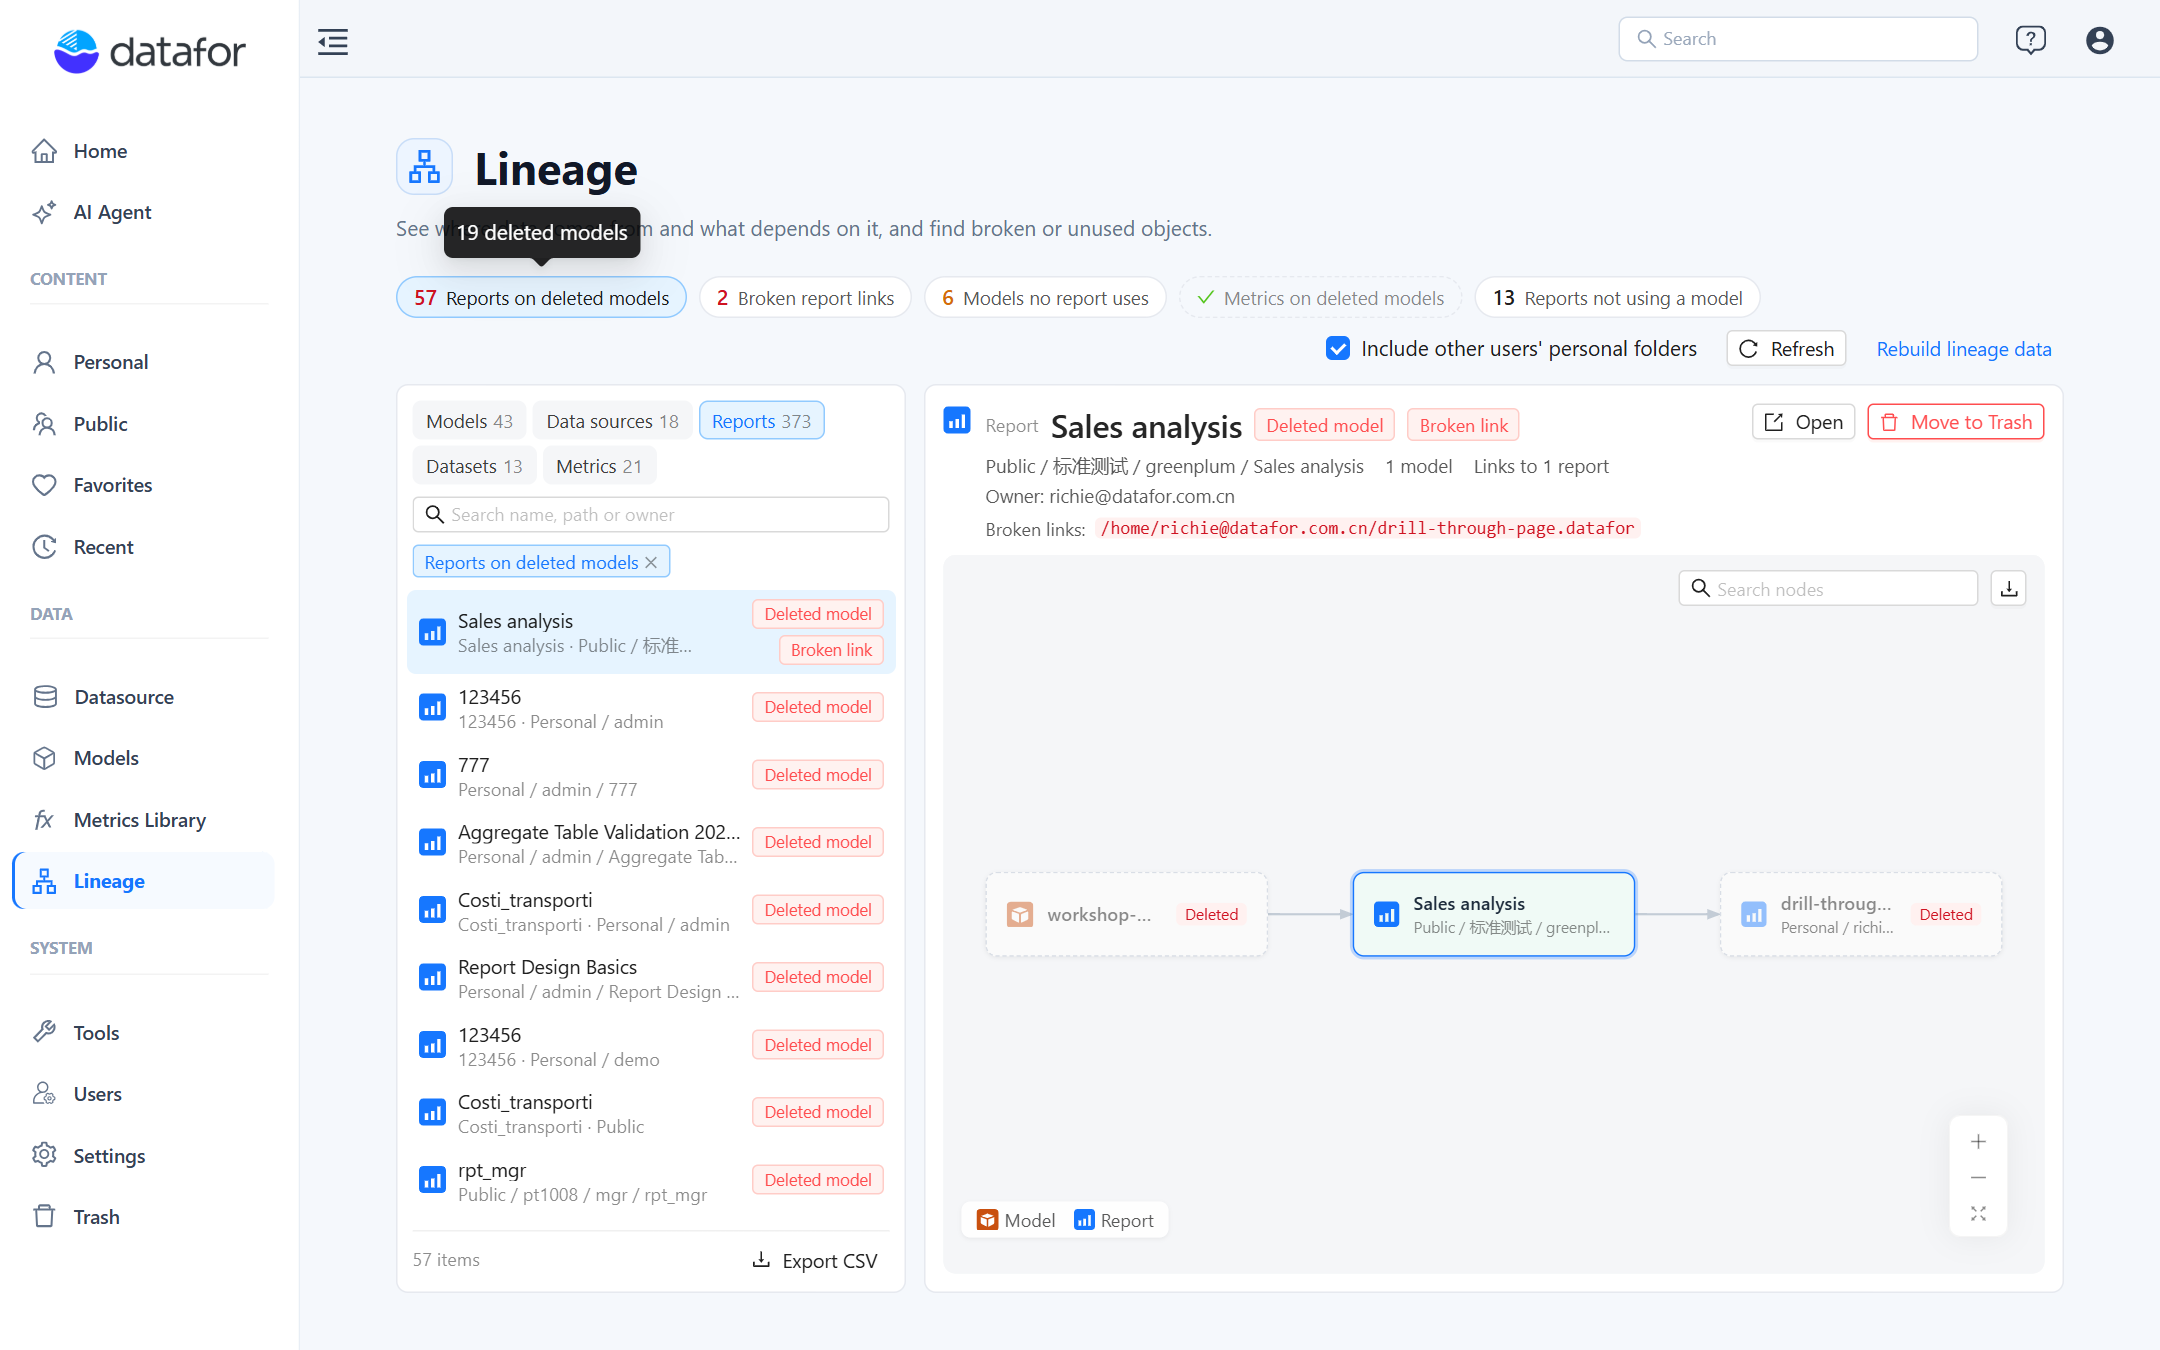Select the drill-through deleted report node
The height and width of the screenshot is (1350, 2160).
[x=1860, y=915]
